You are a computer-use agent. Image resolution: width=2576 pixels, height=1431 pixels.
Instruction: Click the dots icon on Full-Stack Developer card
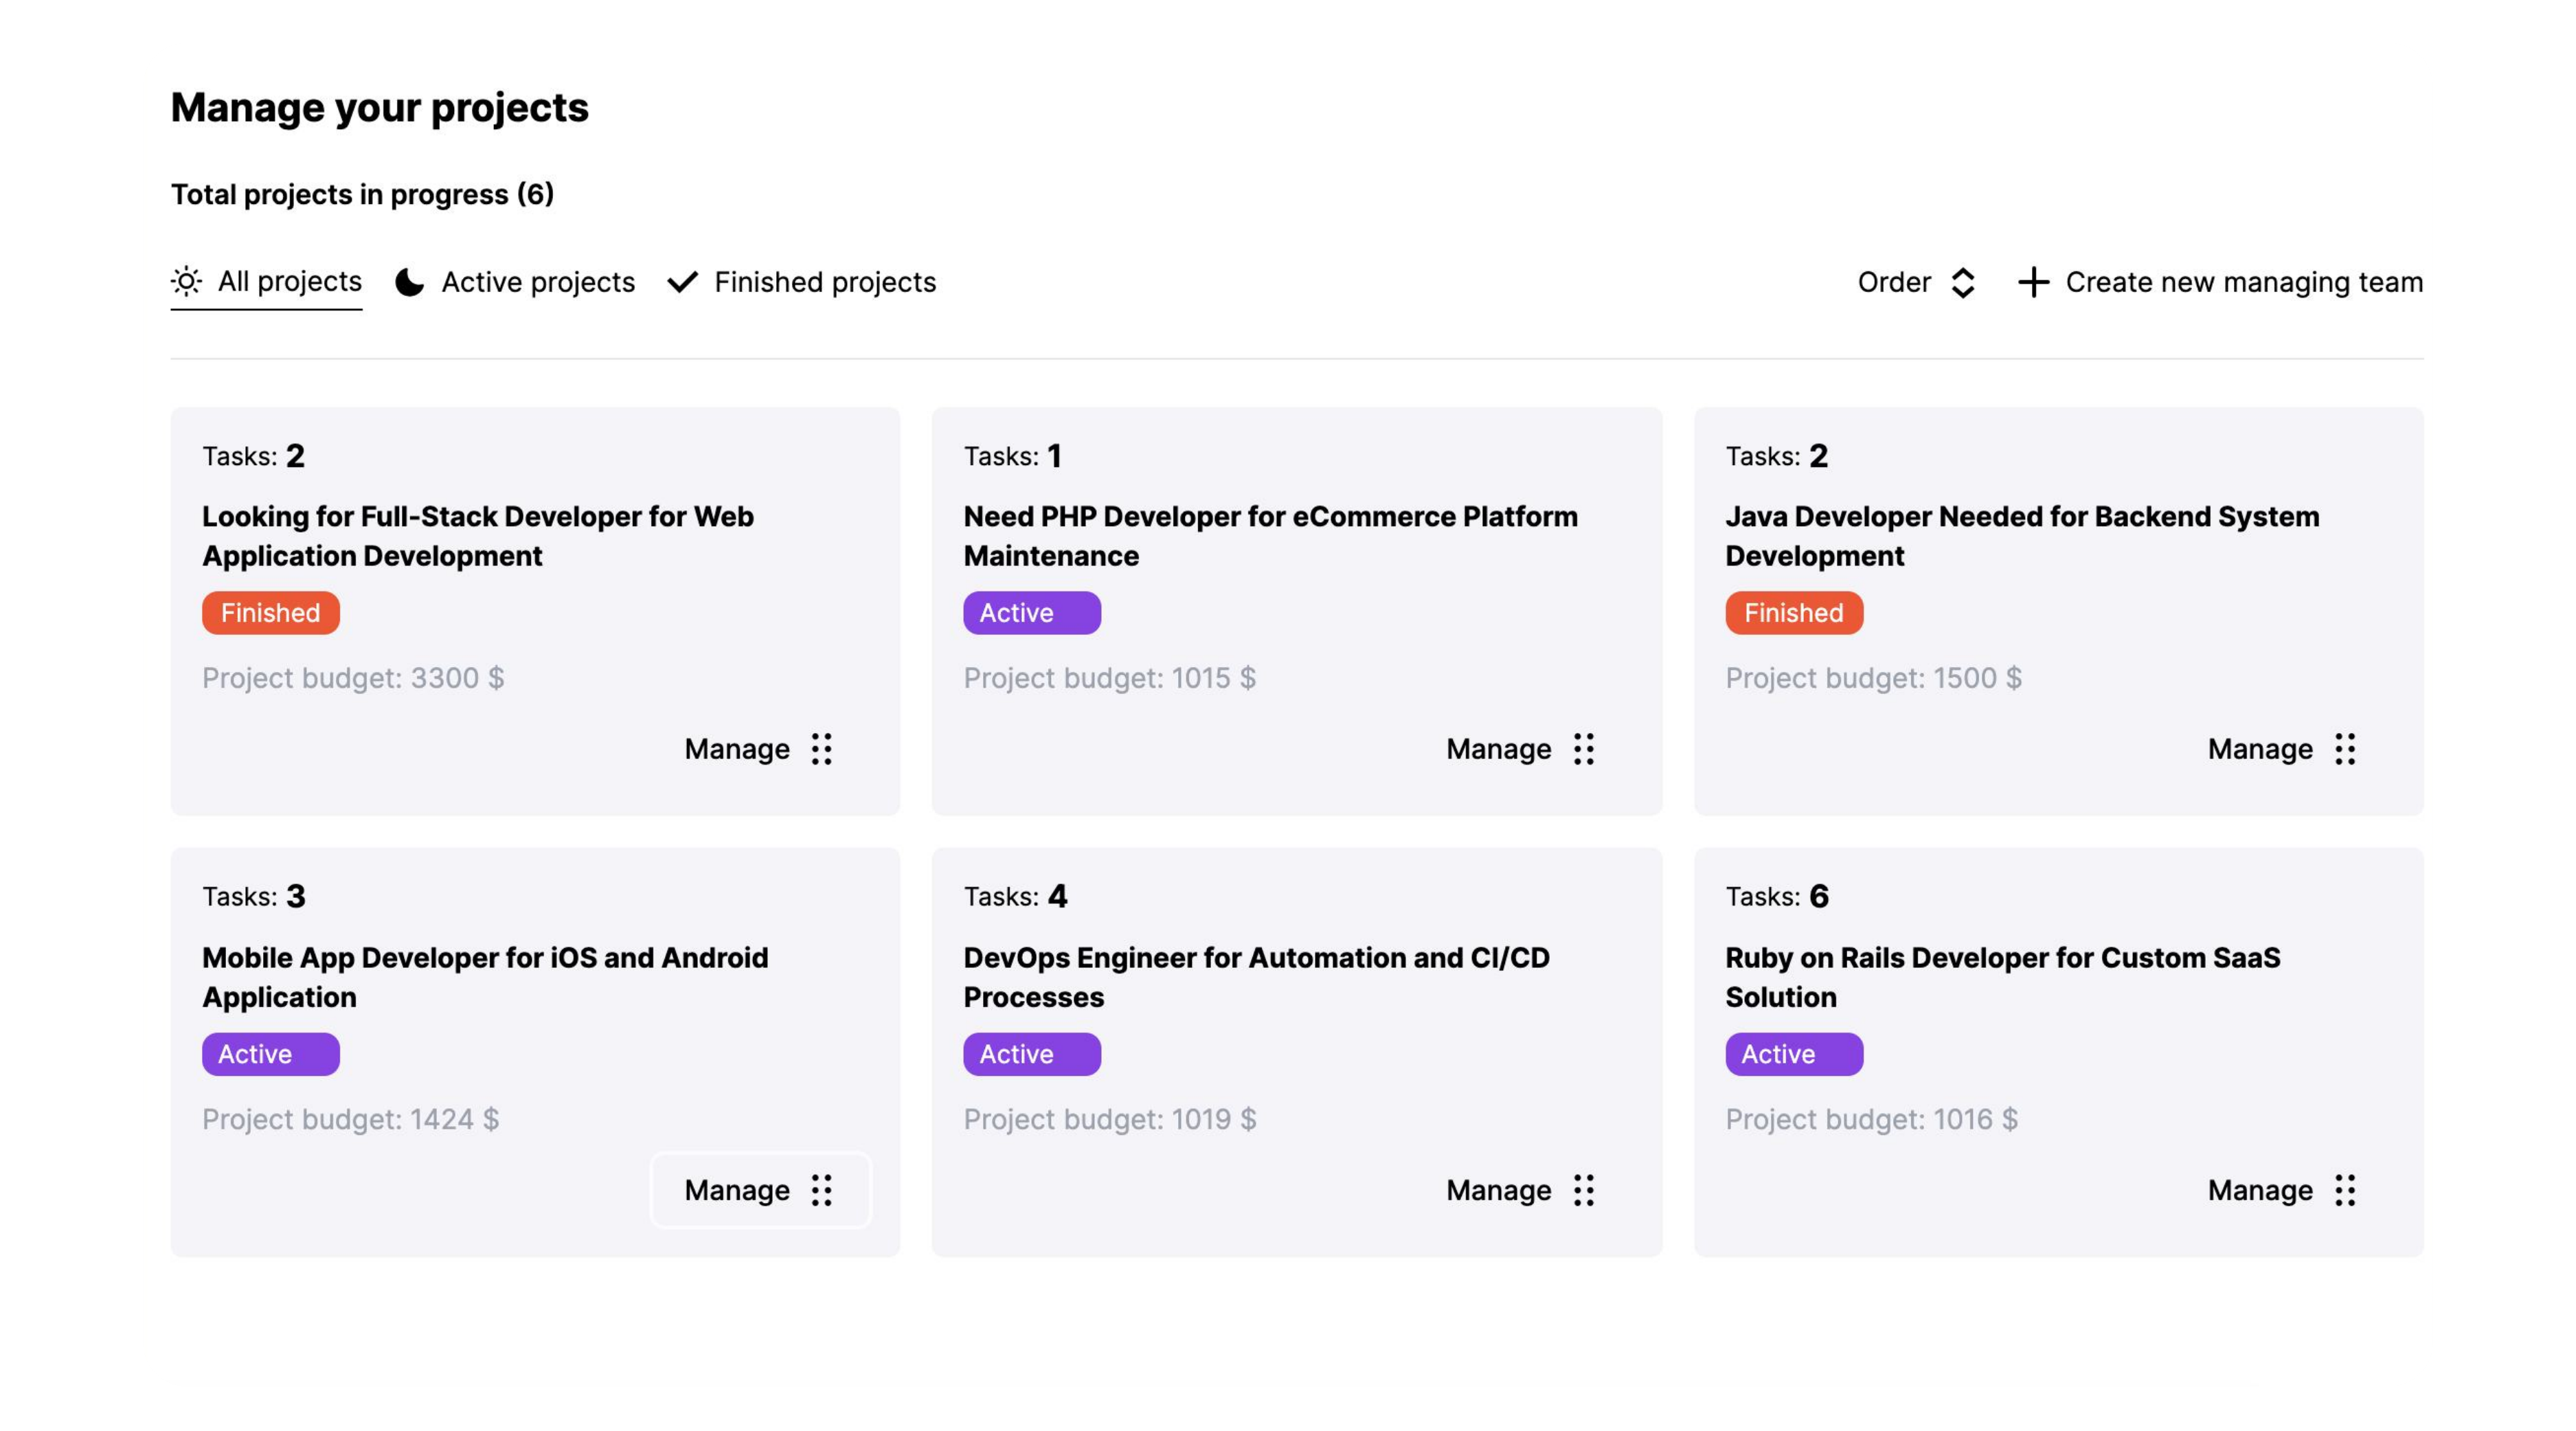822,749
